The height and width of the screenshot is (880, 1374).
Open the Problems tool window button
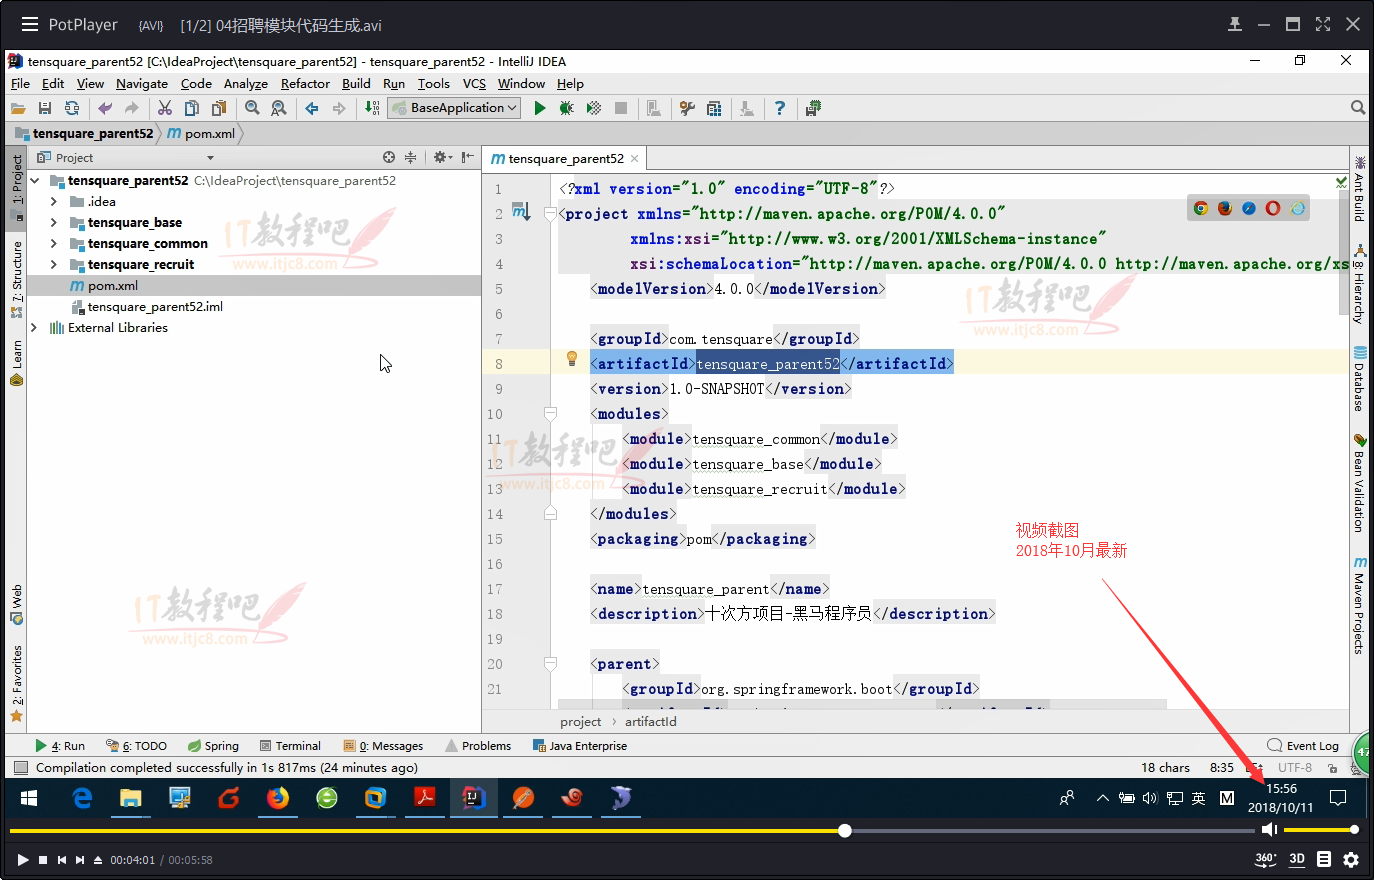pyautogui.click(x=478, y=746)
